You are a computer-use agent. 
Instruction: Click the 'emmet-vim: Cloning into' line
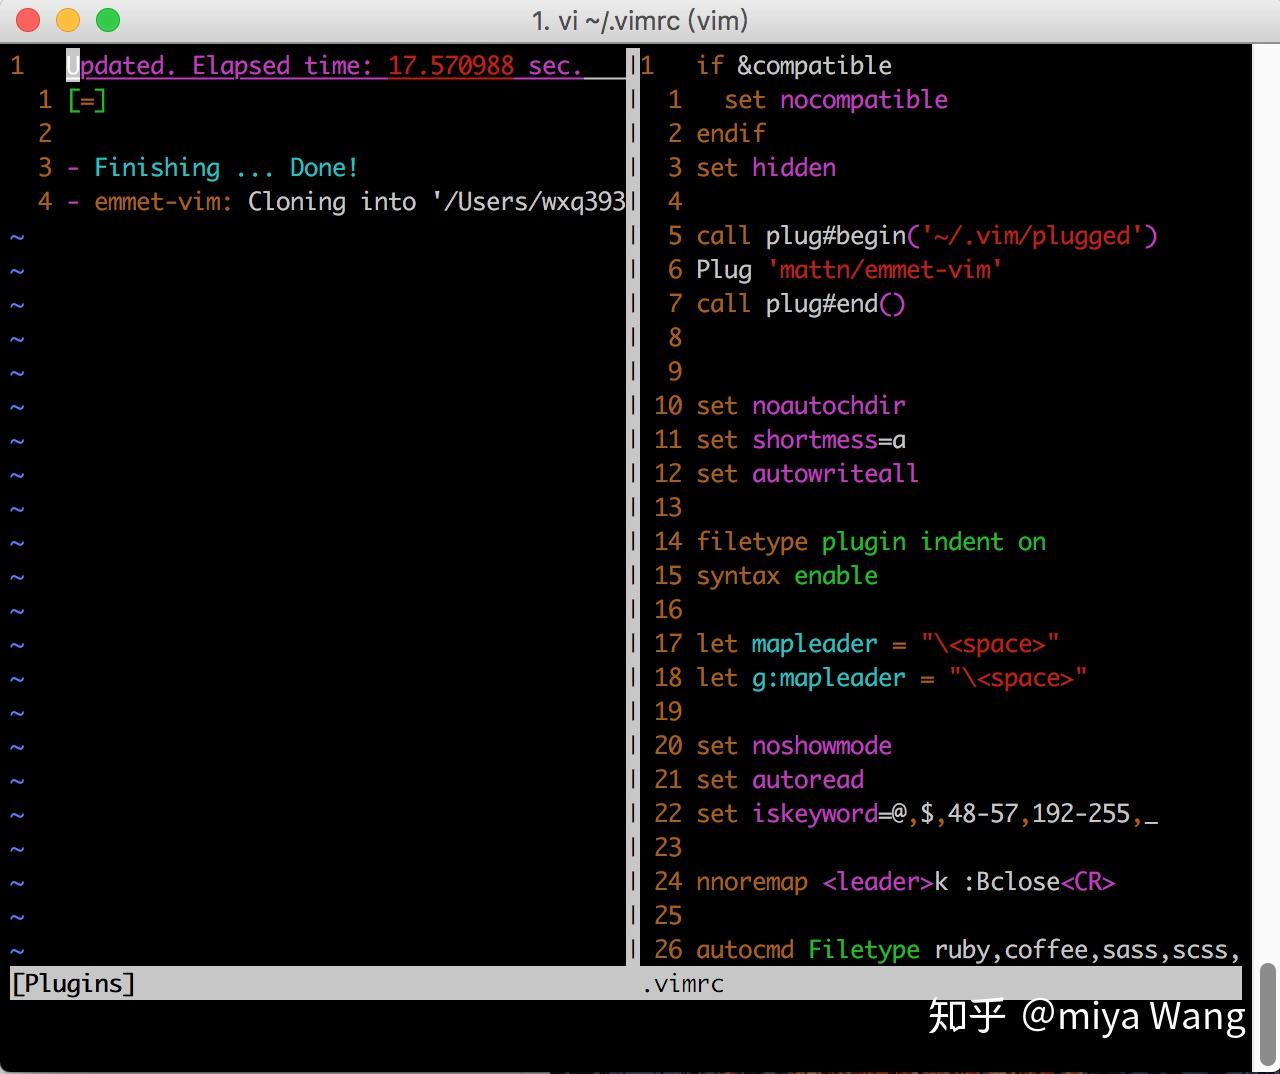pos(346,202)
